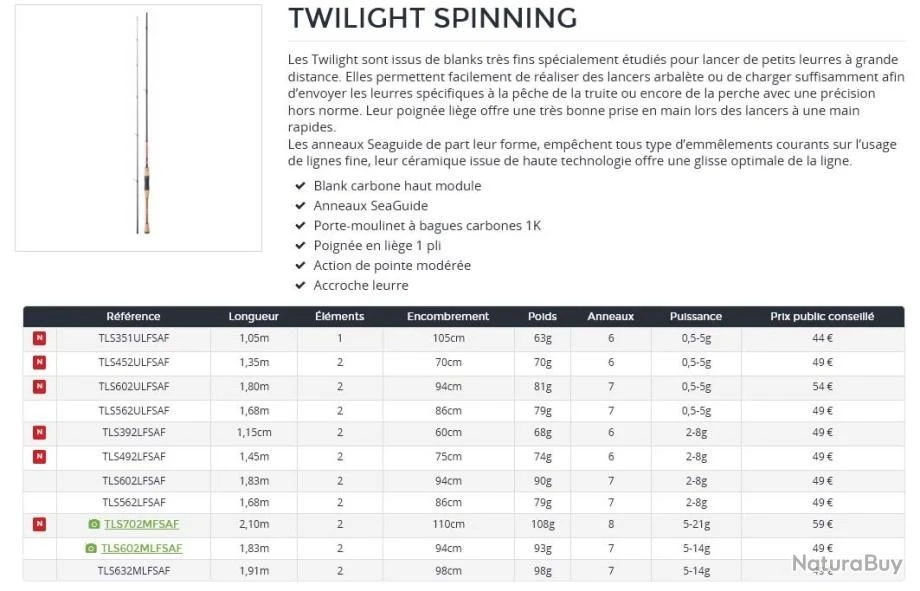
Task: Click the Longueur column header
Action: (x=254, y=316)
